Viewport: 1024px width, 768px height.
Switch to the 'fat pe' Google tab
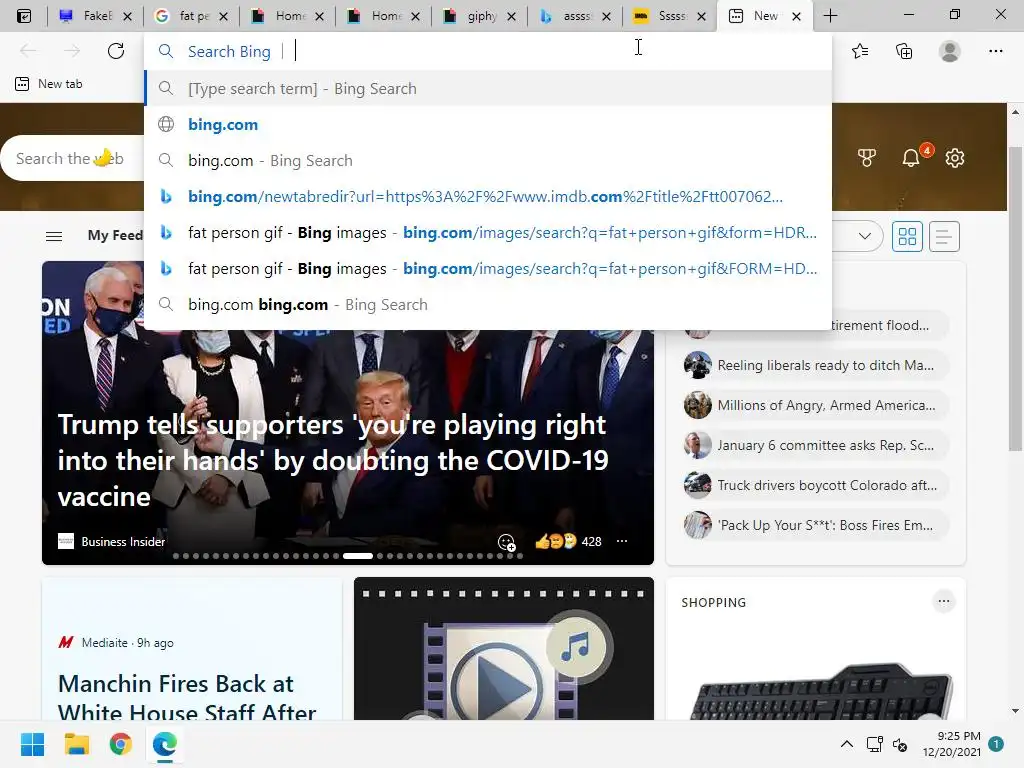pyautogui.click(x=192, y=16)
